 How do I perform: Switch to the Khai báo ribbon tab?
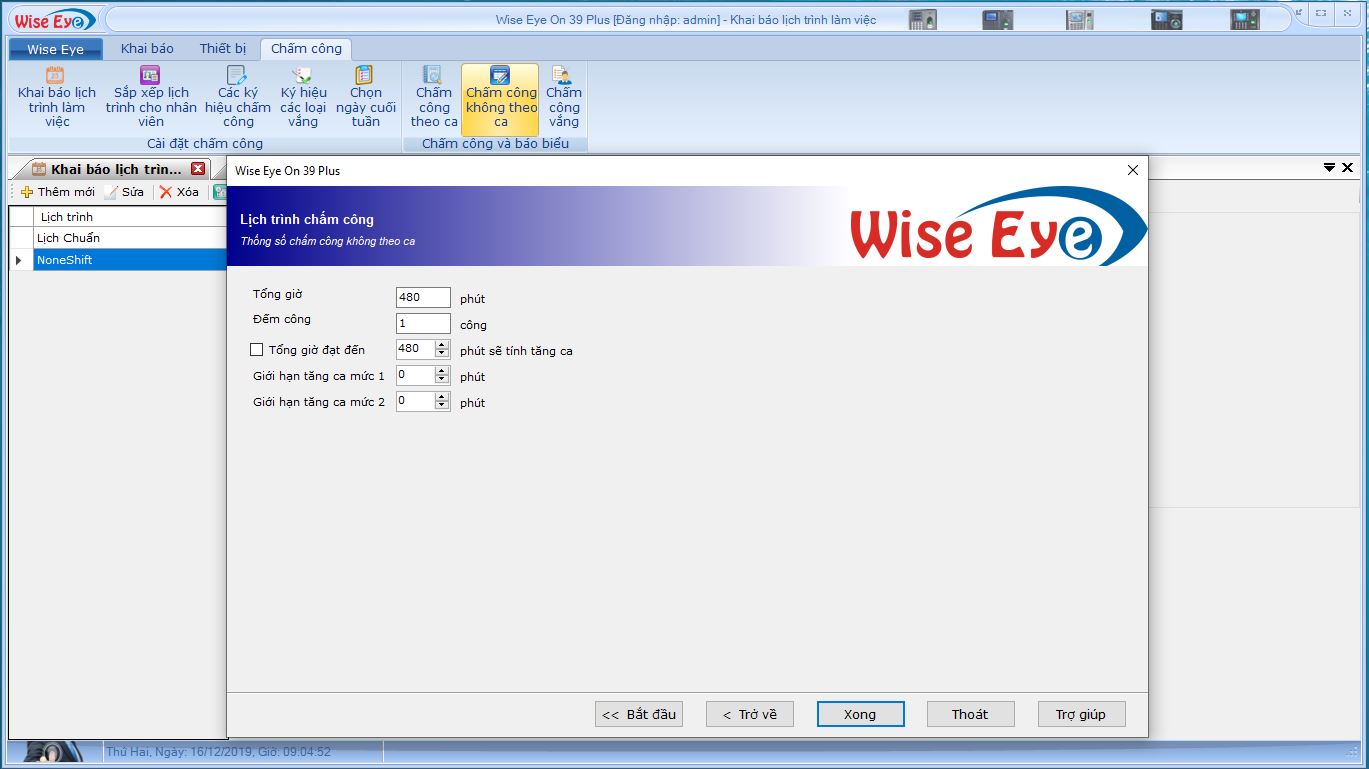[x=147, y=48]
